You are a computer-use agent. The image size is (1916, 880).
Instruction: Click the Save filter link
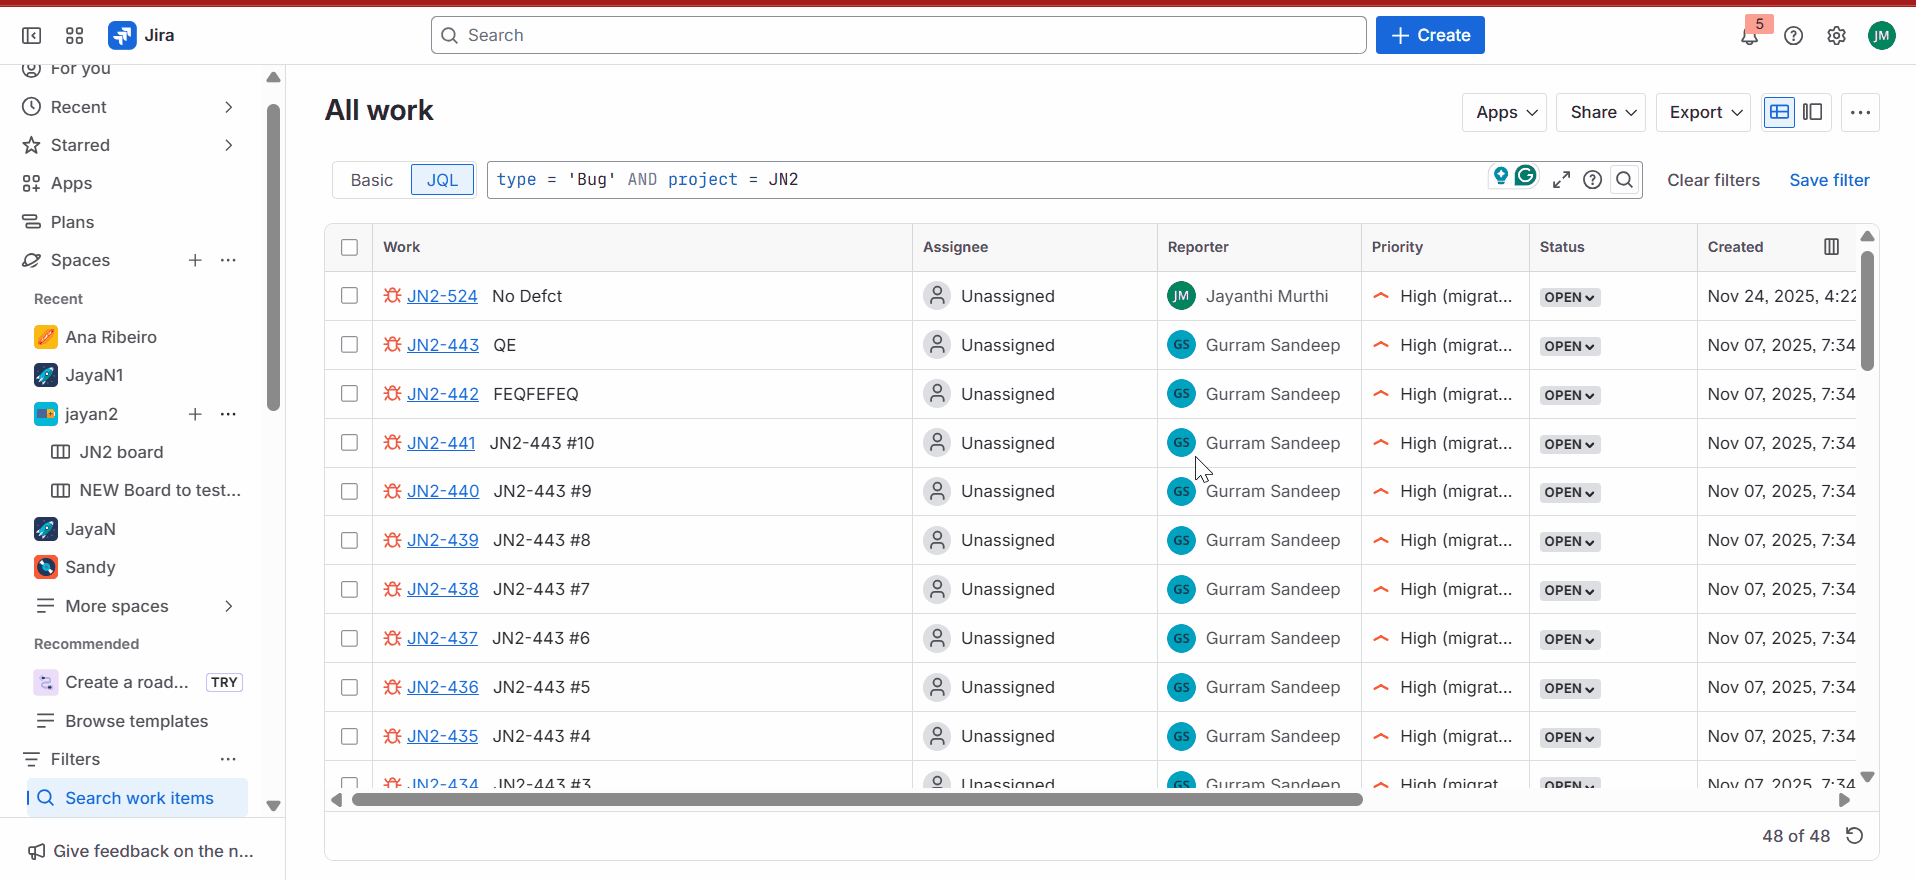(1828, 180)
